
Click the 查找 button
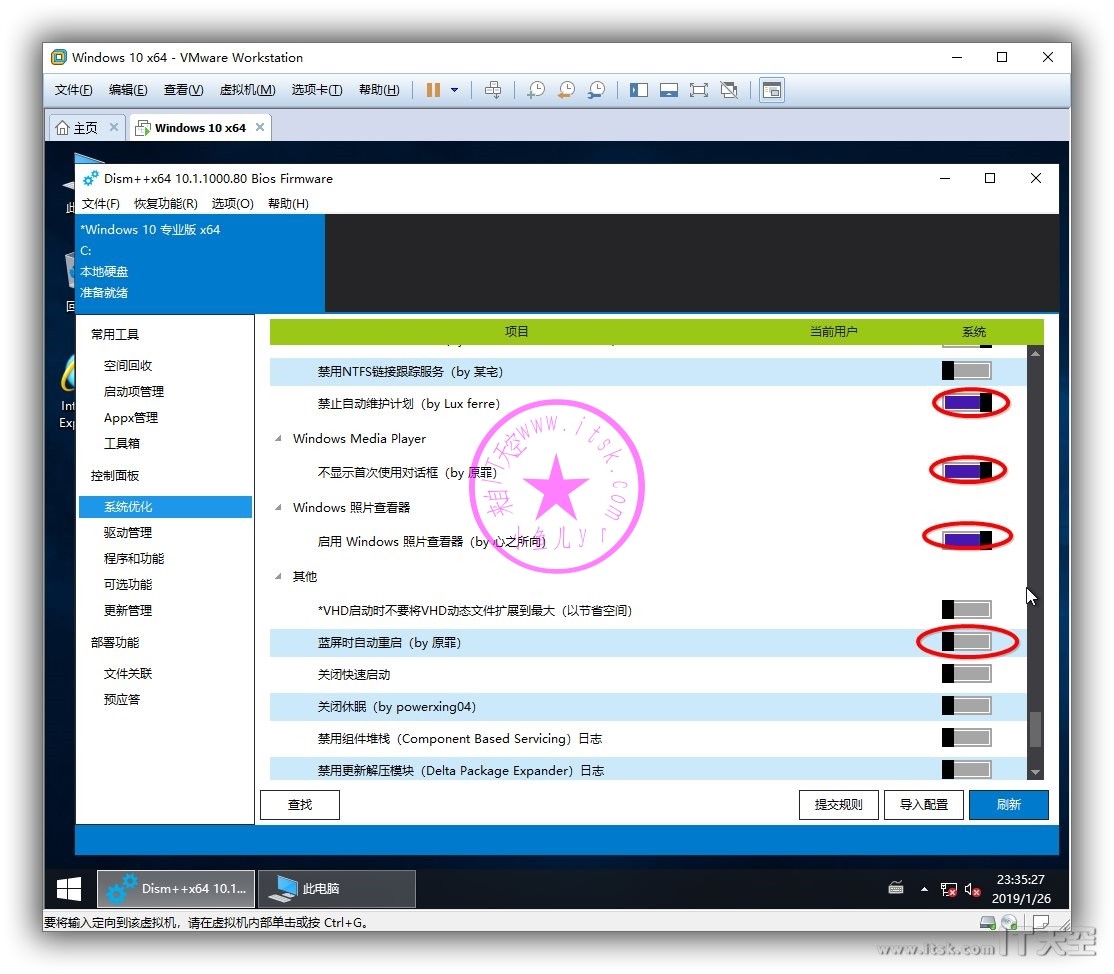point(300,805)
